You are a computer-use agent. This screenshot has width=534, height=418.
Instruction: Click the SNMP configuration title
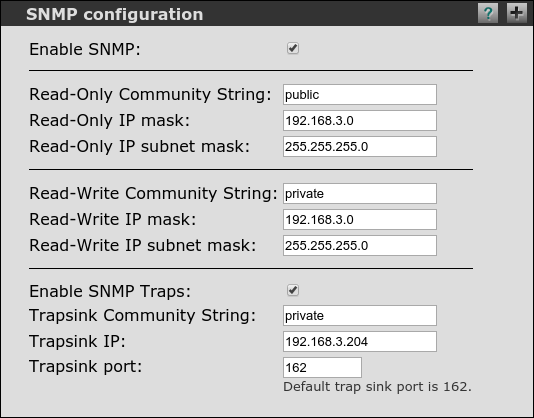click(114, 14)
